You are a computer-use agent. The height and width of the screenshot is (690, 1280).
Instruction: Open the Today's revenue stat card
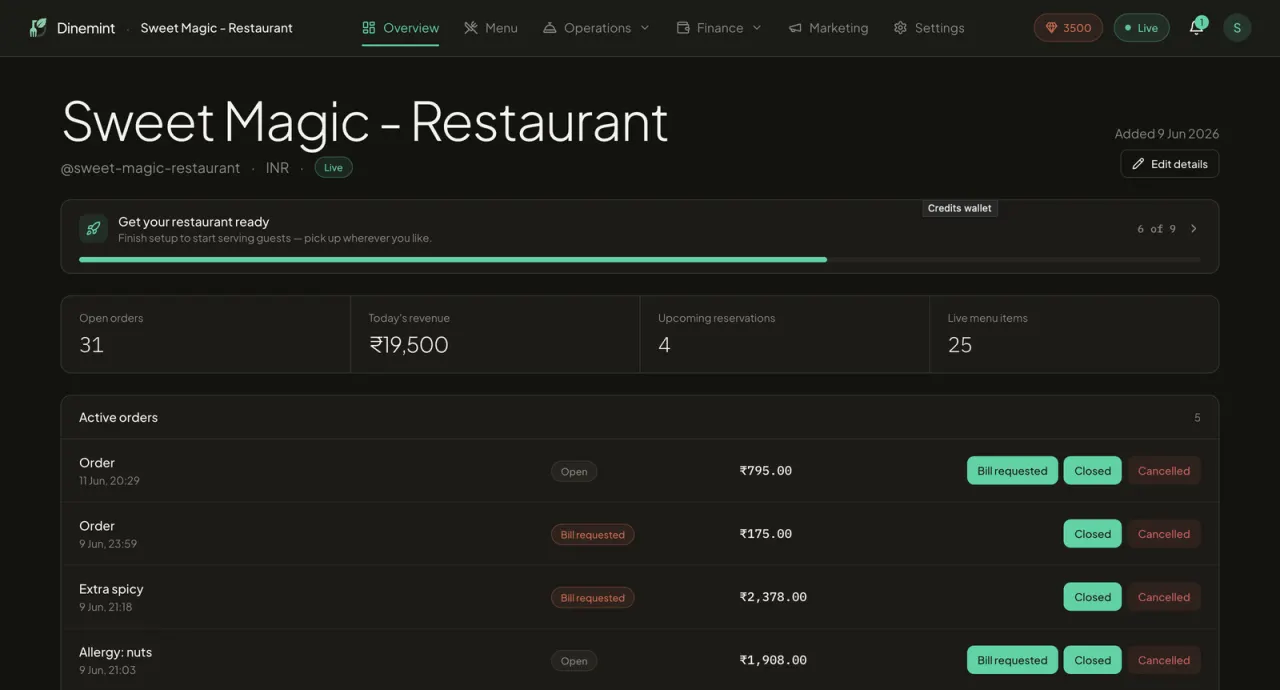495,334
